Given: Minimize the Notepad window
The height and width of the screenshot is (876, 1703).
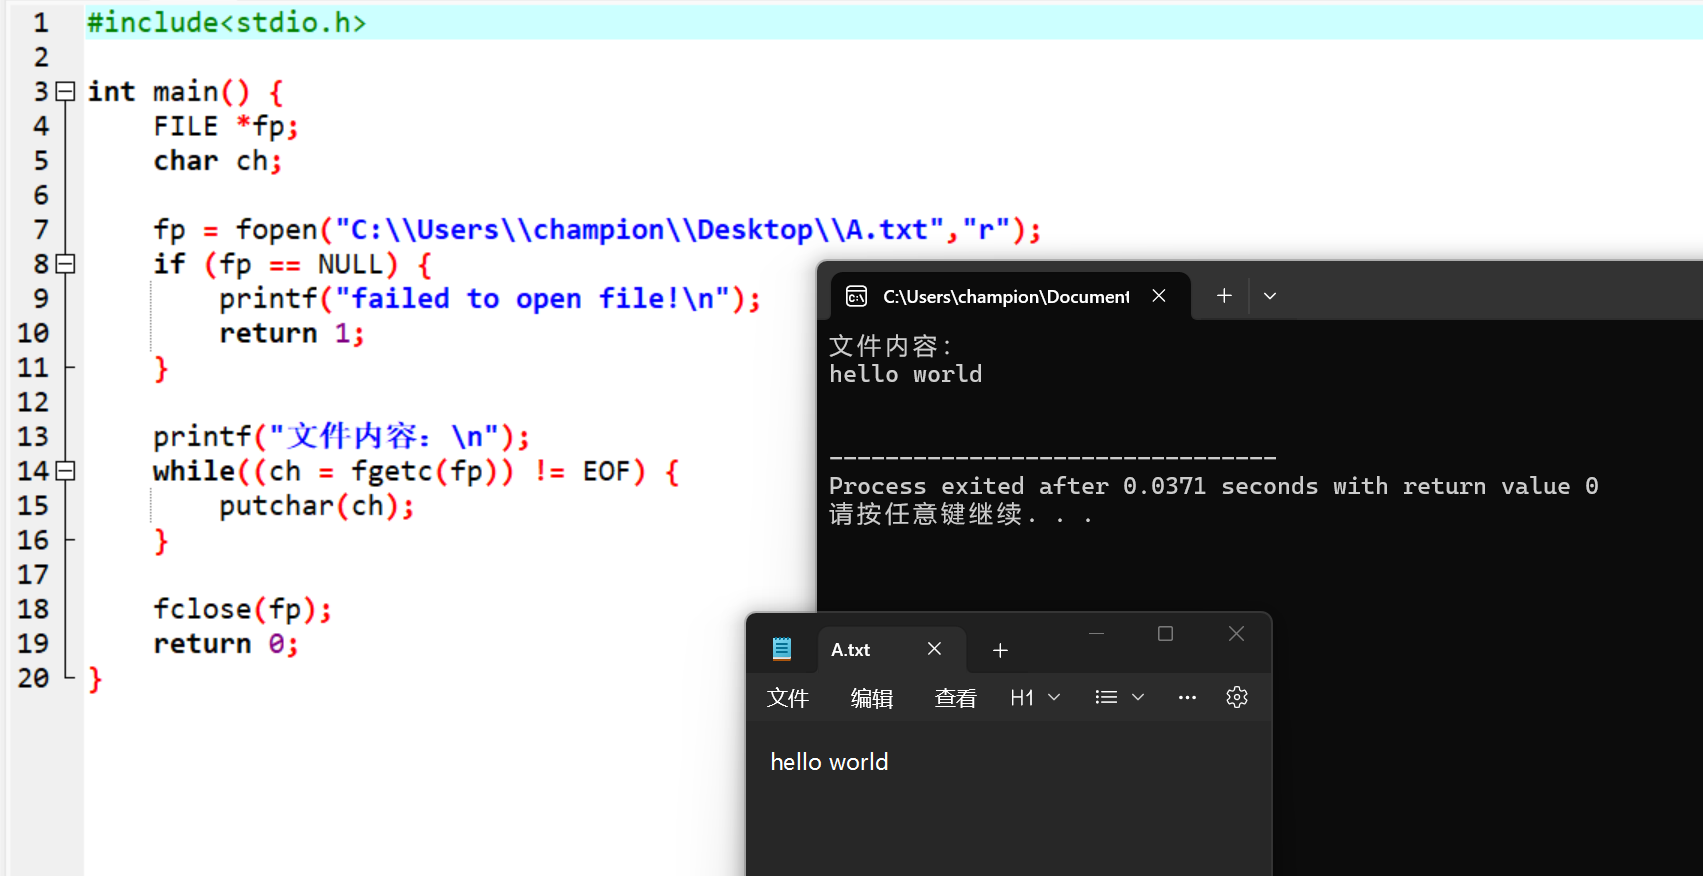Looking at the screenshot, I should (1097, 634).
